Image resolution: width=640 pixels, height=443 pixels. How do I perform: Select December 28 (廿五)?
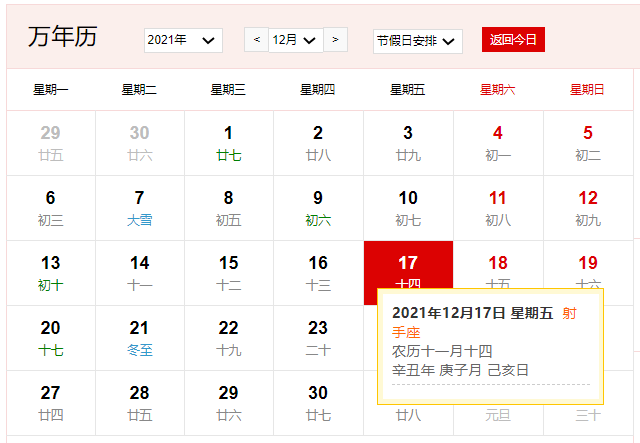[x=140, y=403]
